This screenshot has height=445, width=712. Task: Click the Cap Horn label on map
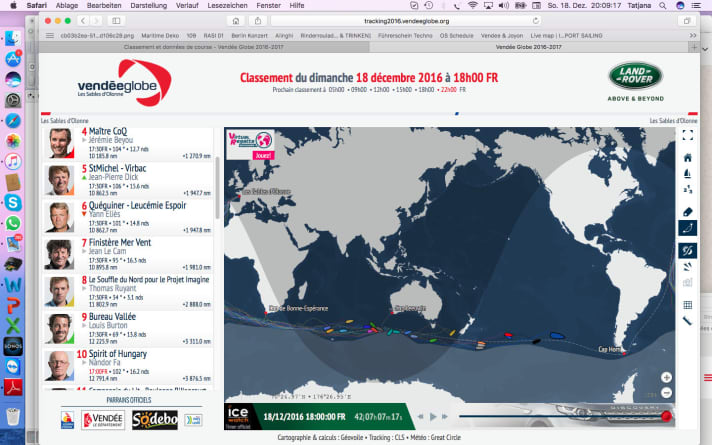point(609,349)
